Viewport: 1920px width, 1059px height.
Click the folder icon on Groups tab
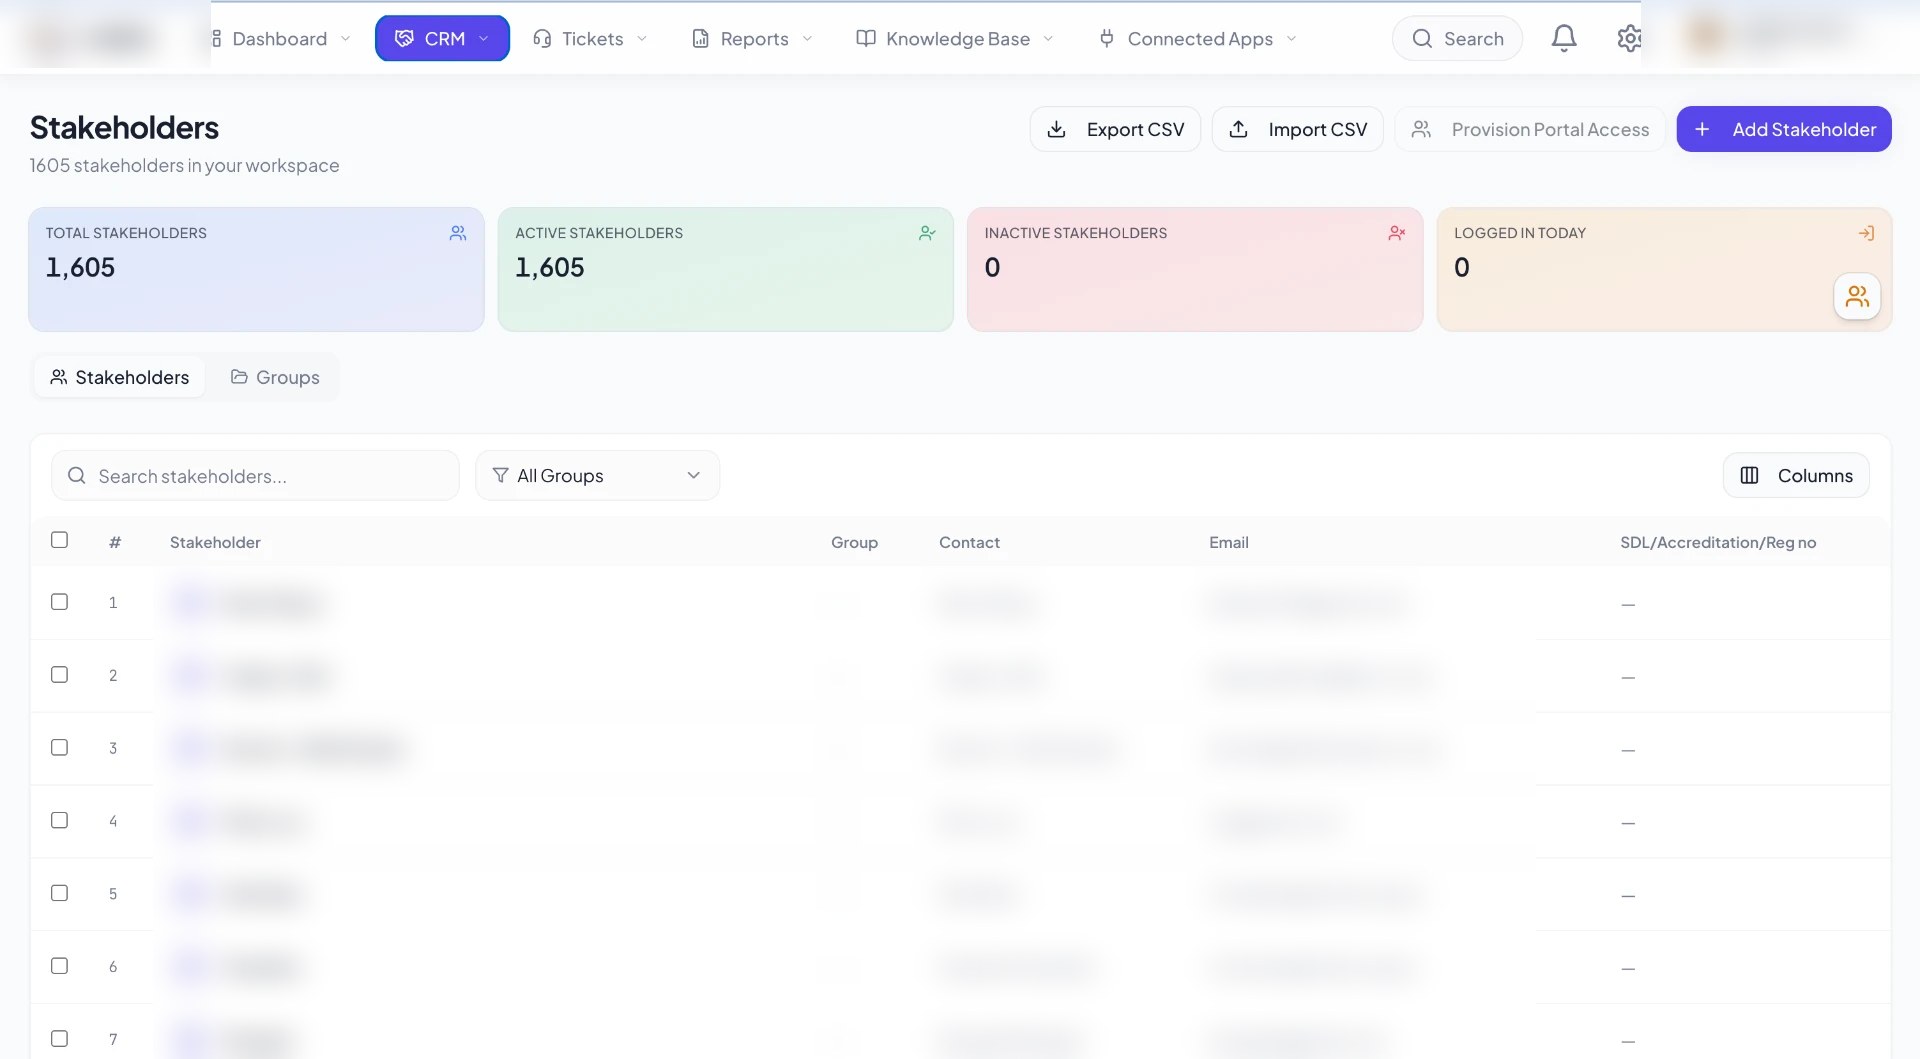click(239, 377)
